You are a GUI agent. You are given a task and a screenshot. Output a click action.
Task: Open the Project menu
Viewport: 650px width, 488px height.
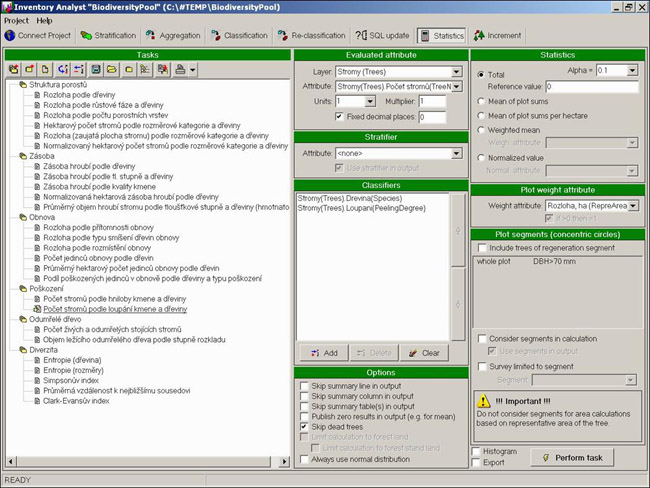(17, 20)
